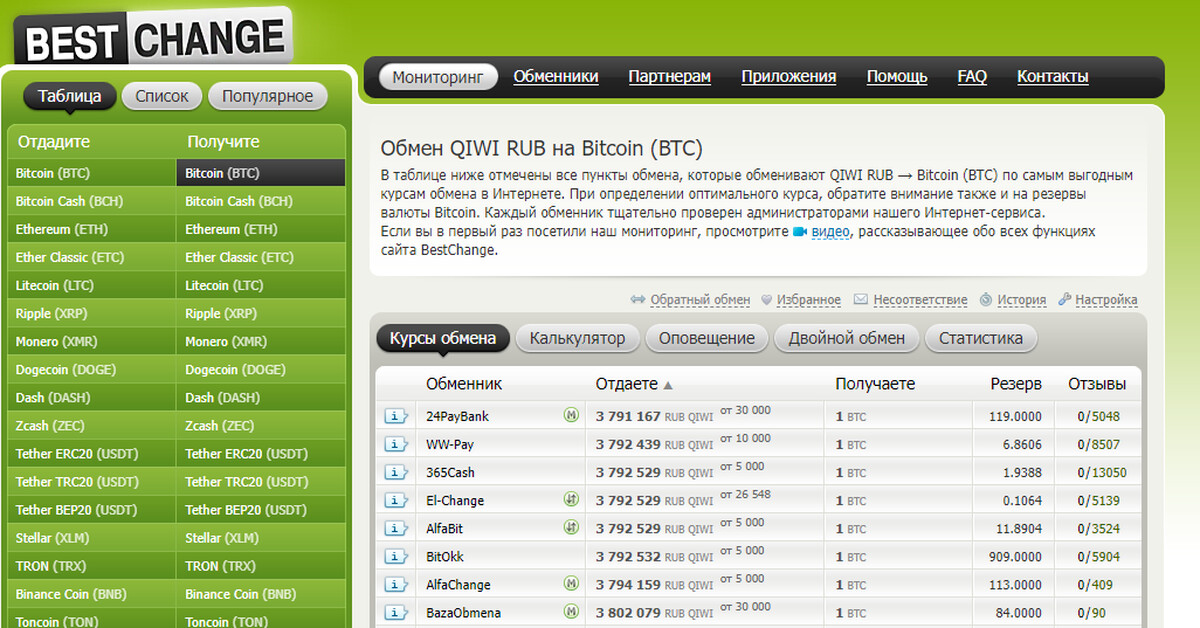Image resolution: width=1200 pixels, height=628 pixels.
Task: Open the Двойной обмен tab
Action: (x=847, y=338)
